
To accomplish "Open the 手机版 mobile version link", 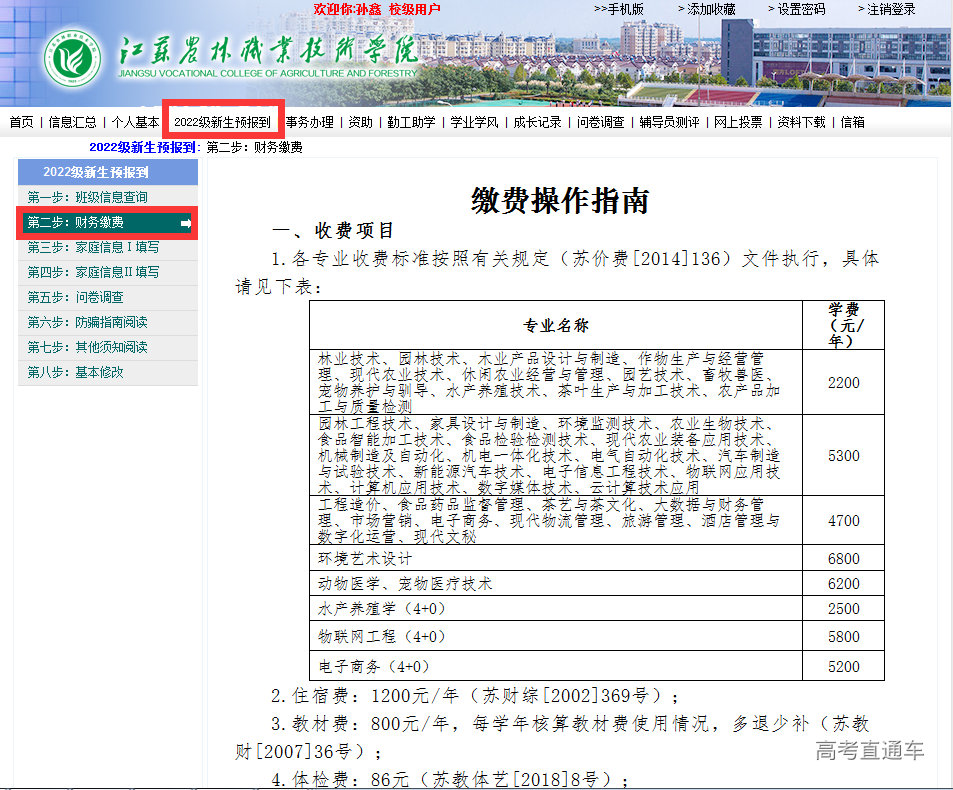I will coord(619,9).
